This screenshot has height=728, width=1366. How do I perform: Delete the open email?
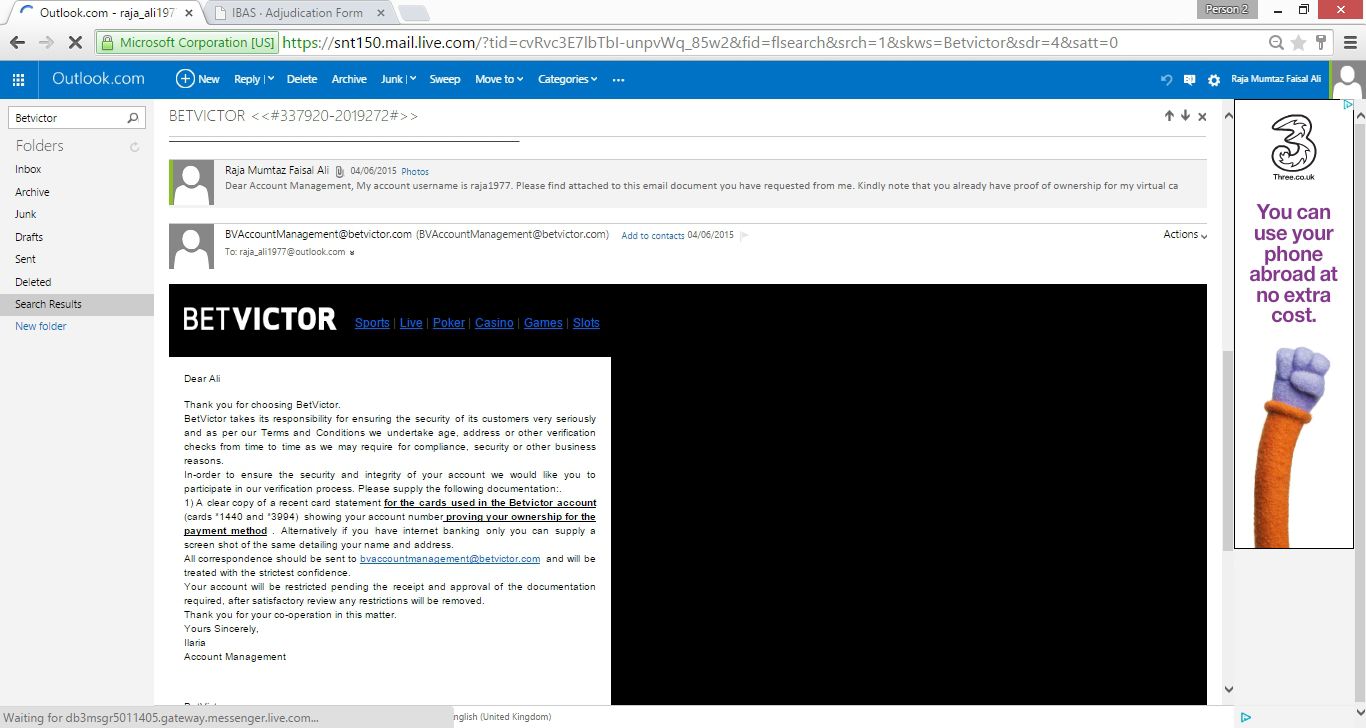pos(302,79)
